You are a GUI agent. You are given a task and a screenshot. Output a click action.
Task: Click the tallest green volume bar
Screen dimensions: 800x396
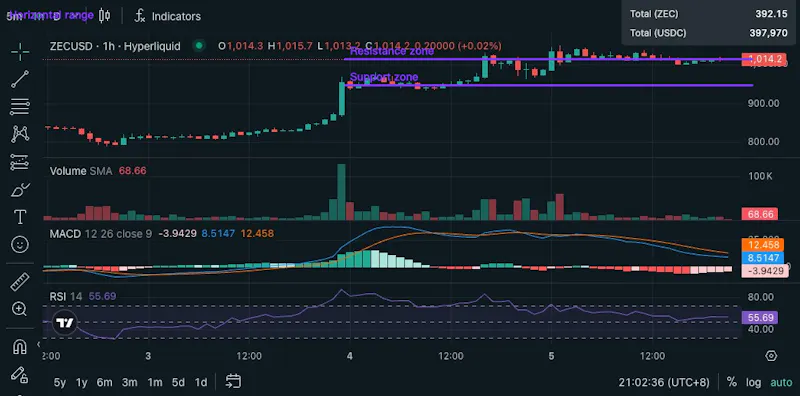(341, 192)
